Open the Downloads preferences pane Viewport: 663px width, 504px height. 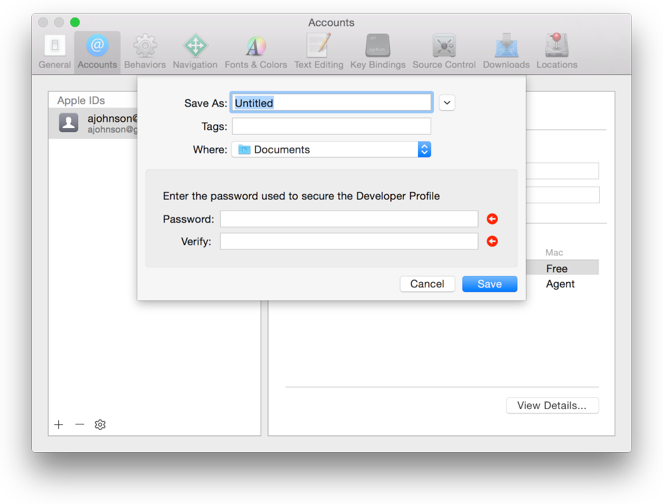(x=506, y=52)
